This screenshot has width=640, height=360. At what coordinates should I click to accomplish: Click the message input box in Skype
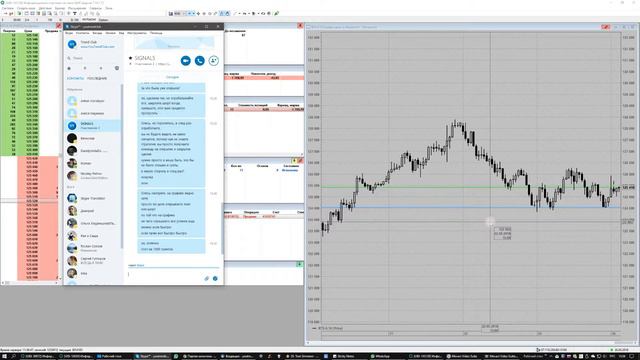click(165, 274)
